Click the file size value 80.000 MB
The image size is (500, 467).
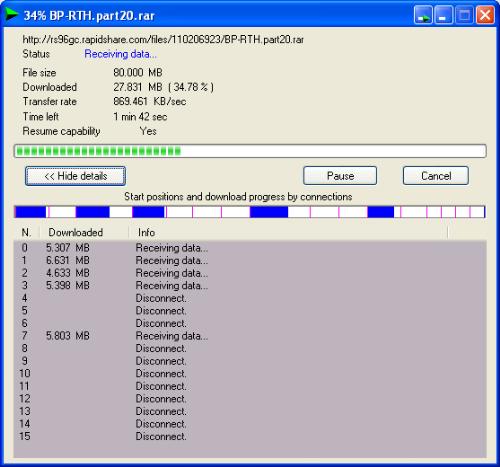[x=138, y=72]
